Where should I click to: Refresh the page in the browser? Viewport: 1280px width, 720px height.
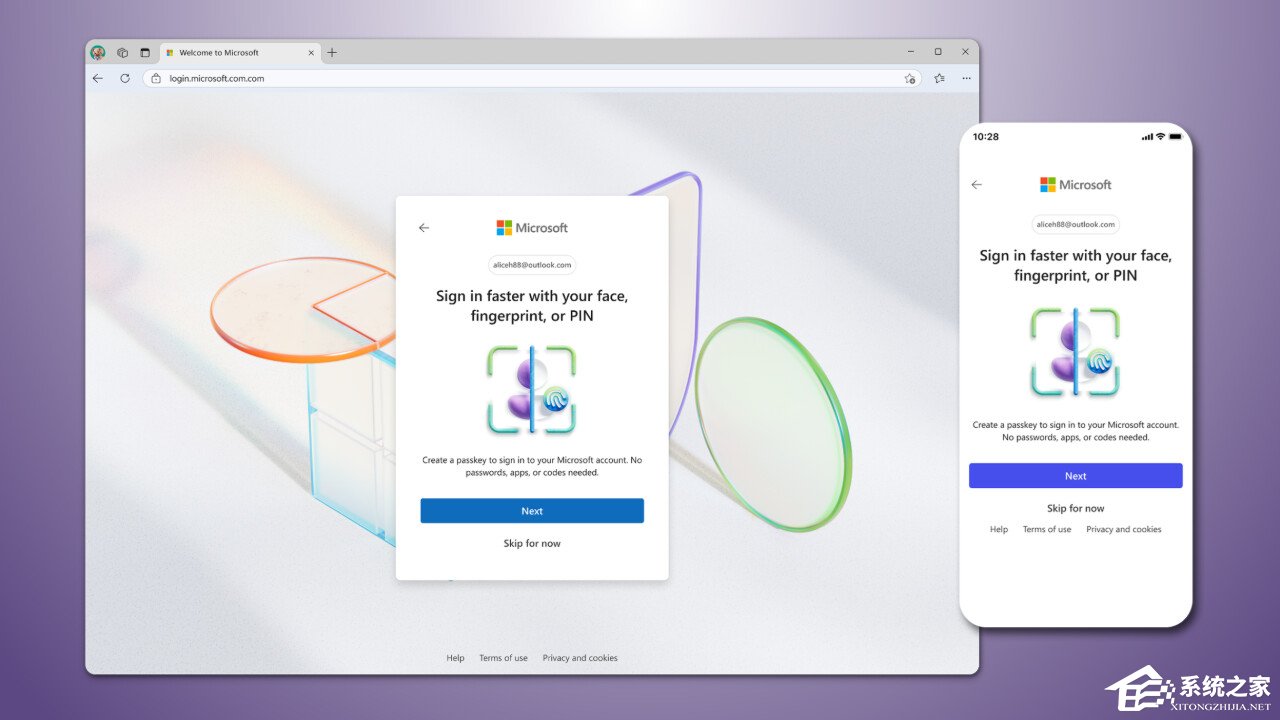[x=125, y=78]
